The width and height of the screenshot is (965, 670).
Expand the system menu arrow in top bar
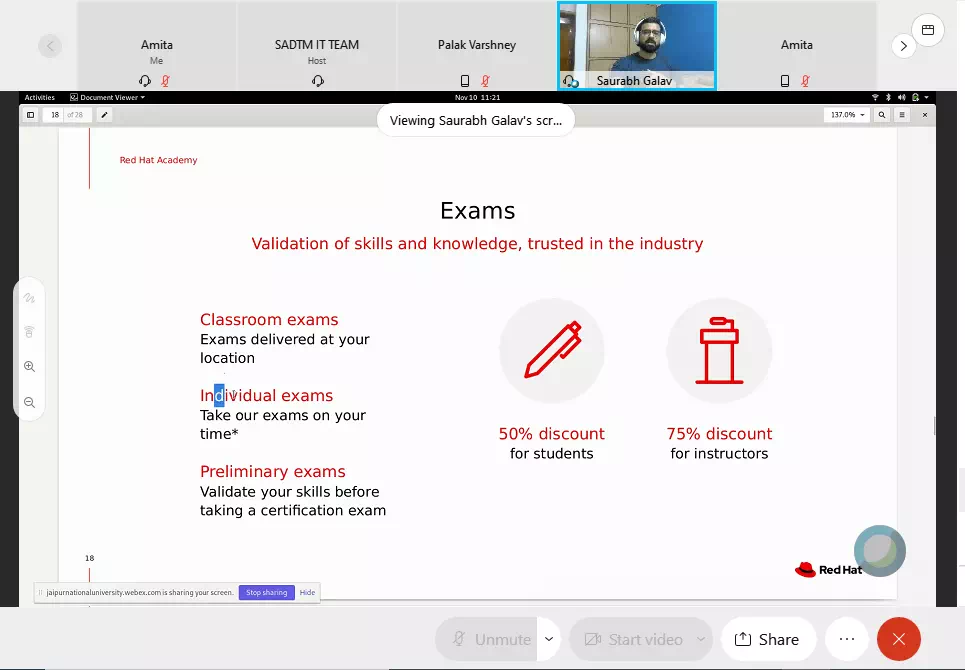926,97
